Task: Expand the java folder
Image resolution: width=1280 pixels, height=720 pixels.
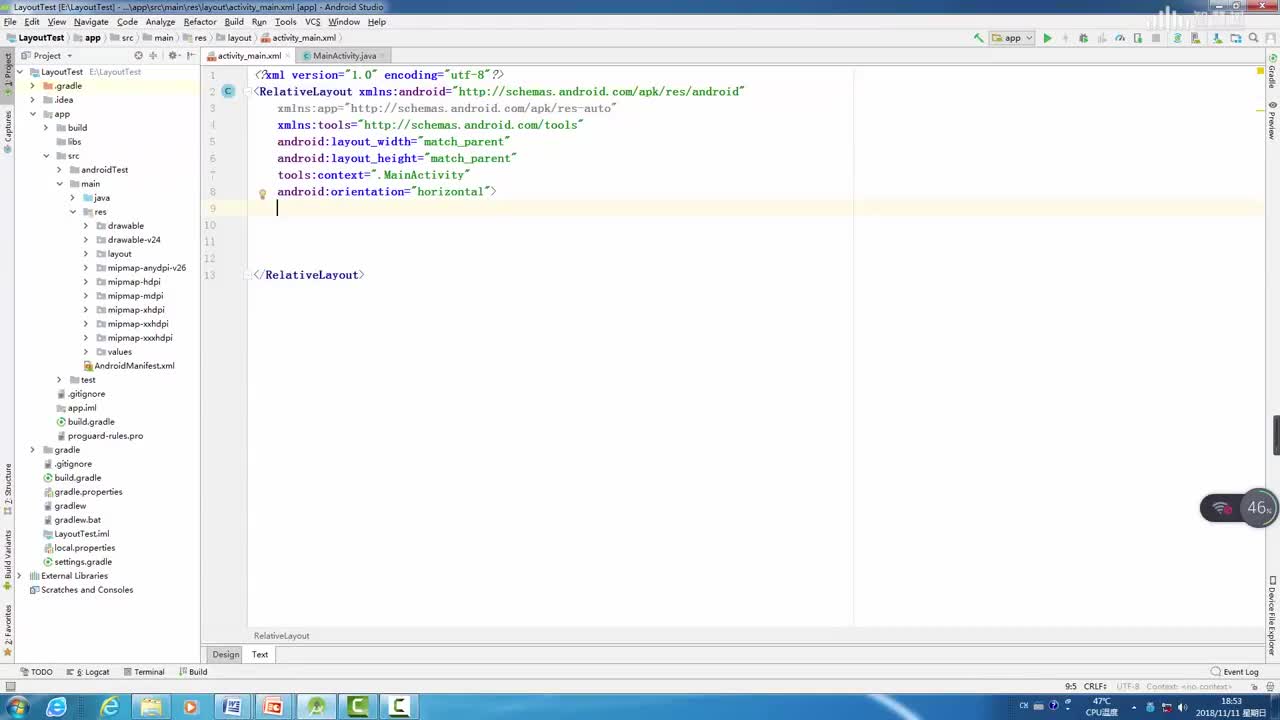Action: 72,198
